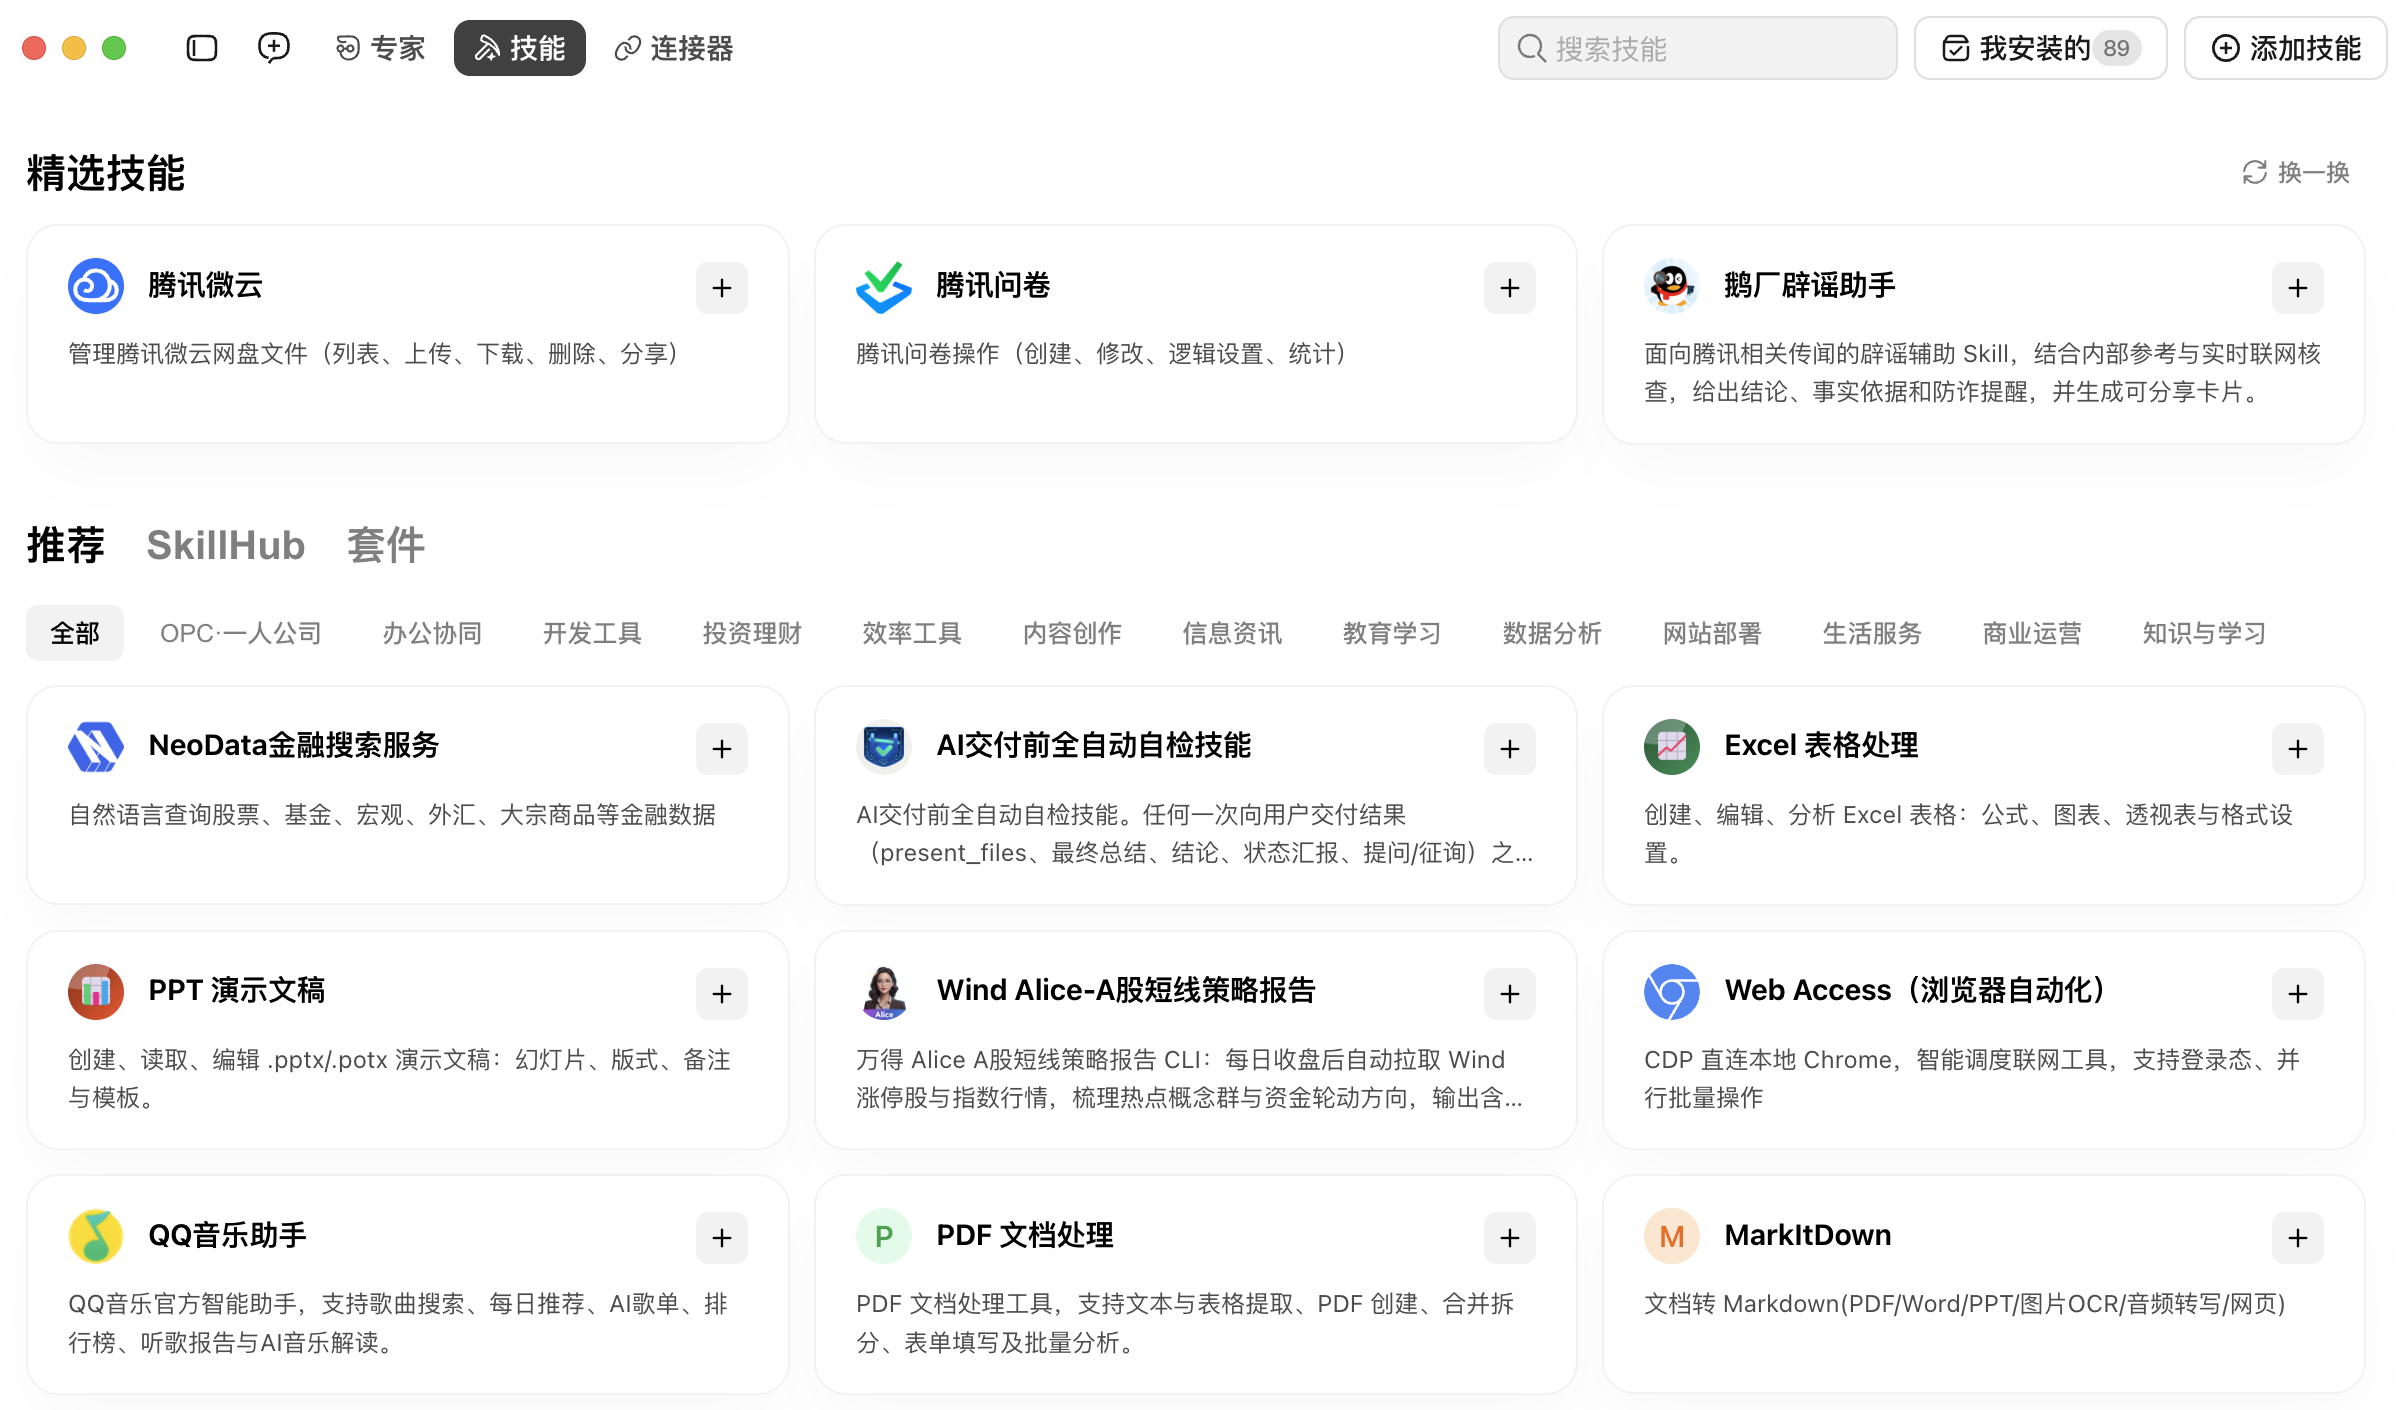
Task: Switch to the SkillHub tab
Action: coord(226,546)
